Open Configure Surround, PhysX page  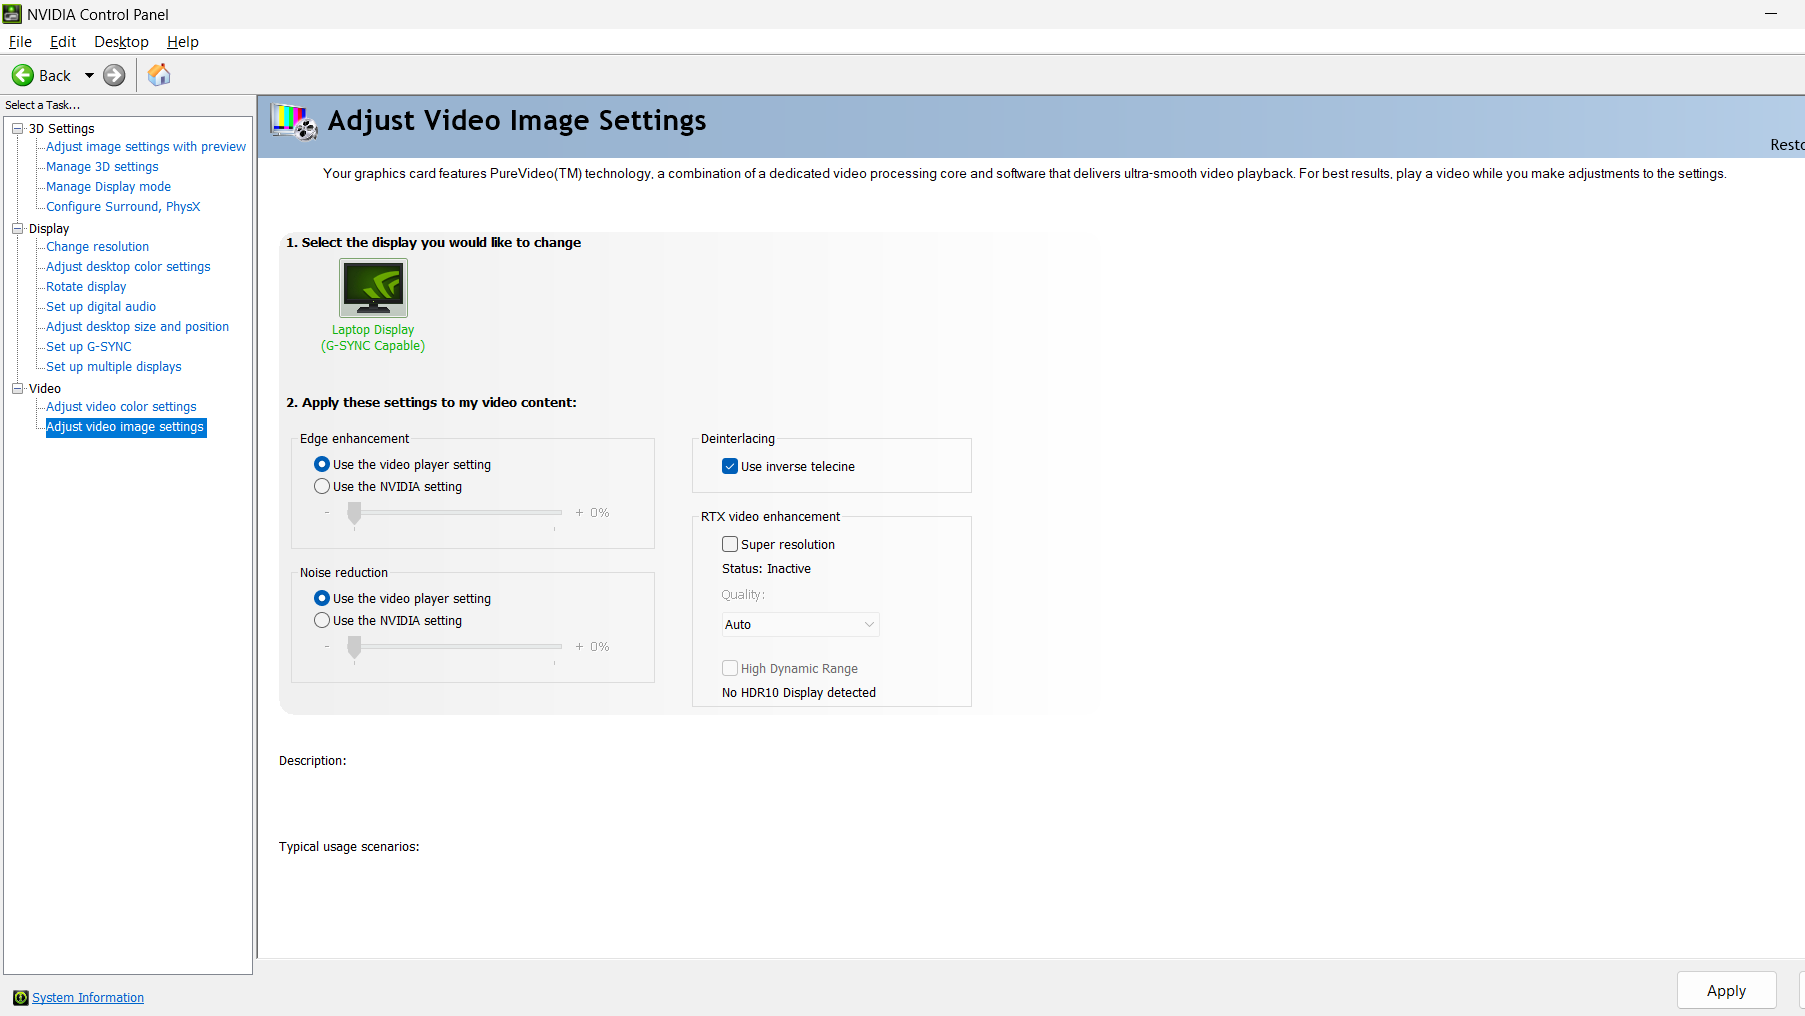click(x=123, y=207)
